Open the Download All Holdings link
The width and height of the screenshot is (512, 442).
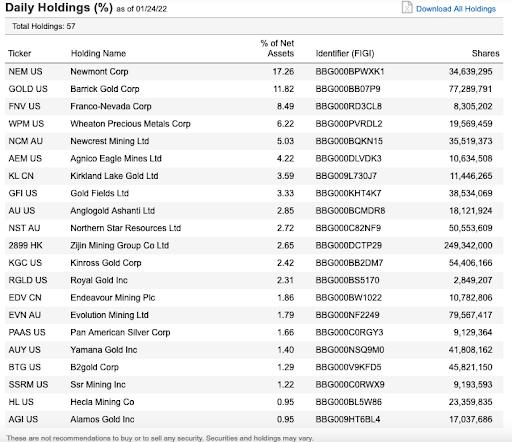pyautogui.click(x=456, y=9)
